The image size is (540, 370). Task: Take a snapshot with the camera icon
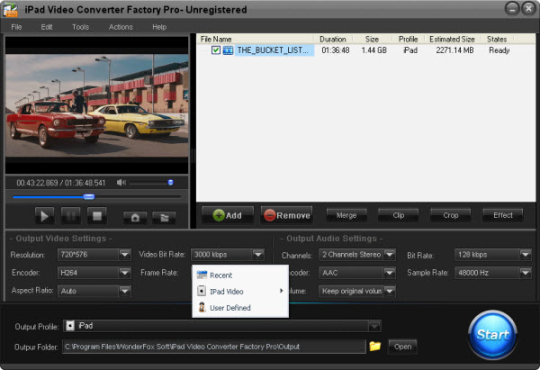[x=135, y=218]
